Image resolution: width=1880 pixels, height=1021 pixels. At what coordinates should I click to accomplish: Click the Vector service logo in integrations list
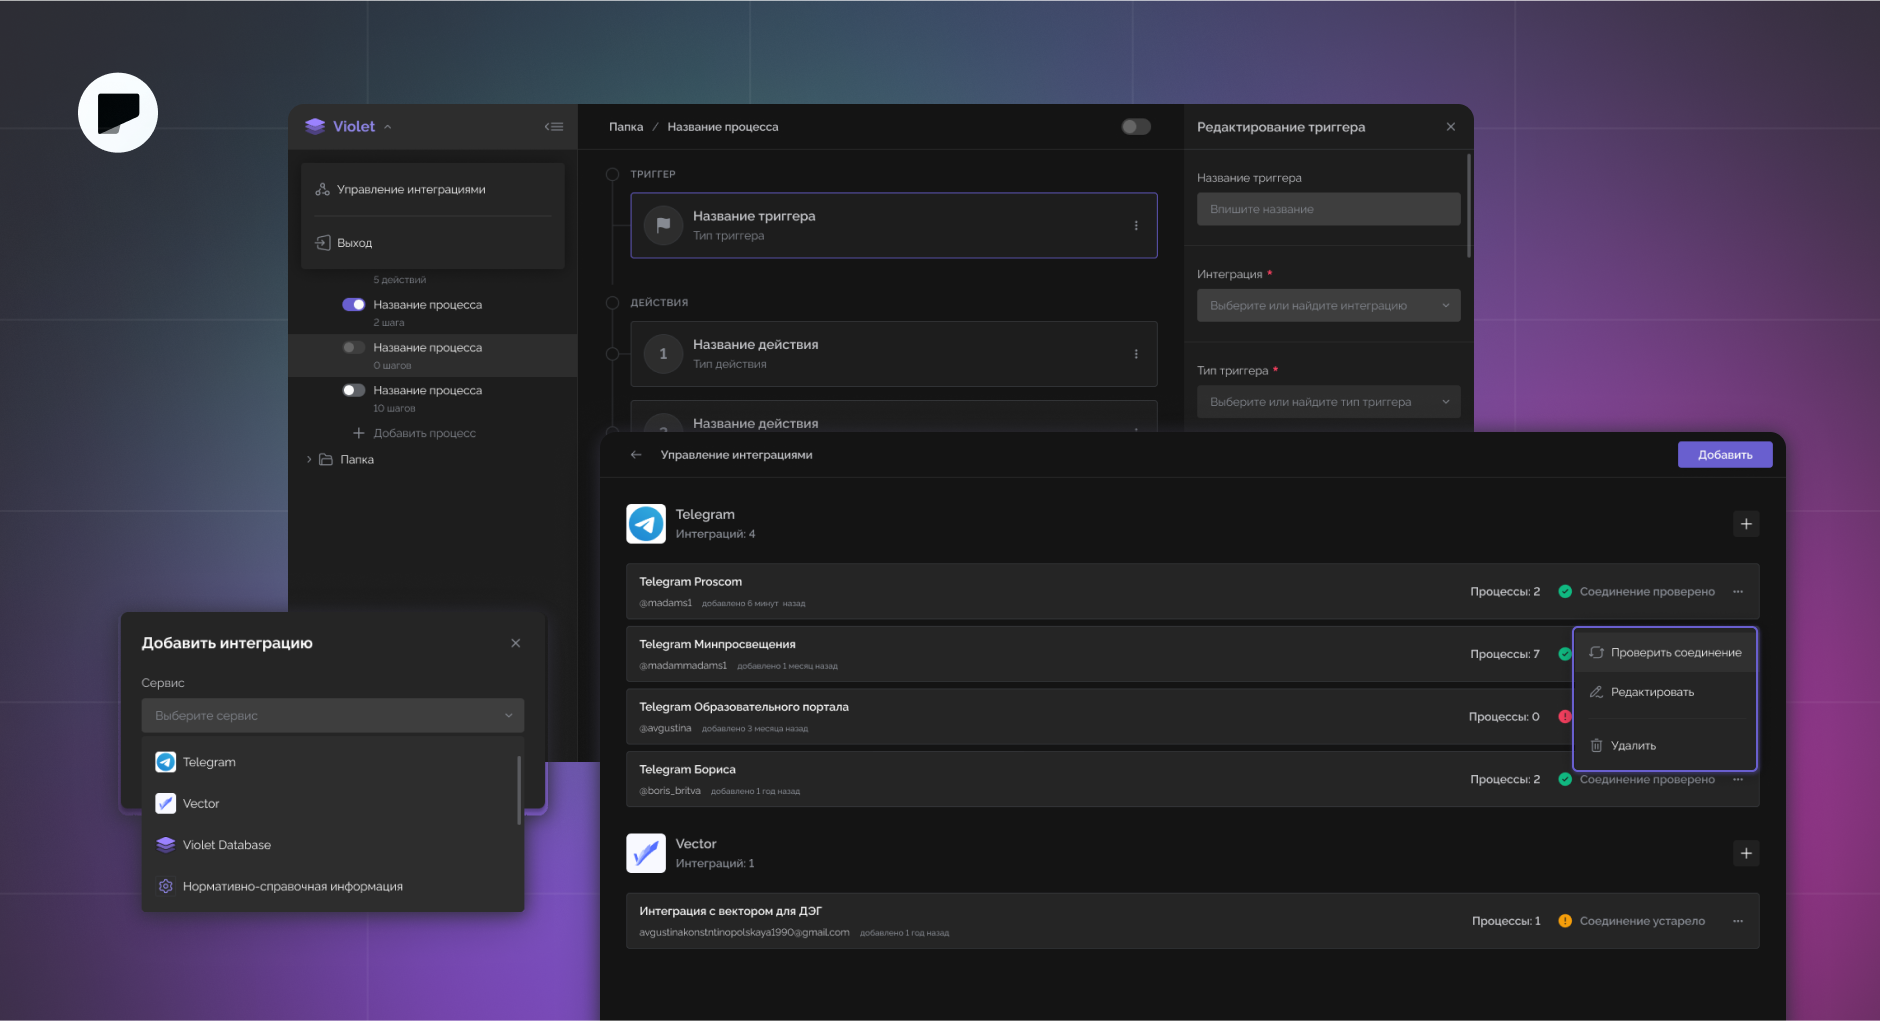(x=646, y=853)
